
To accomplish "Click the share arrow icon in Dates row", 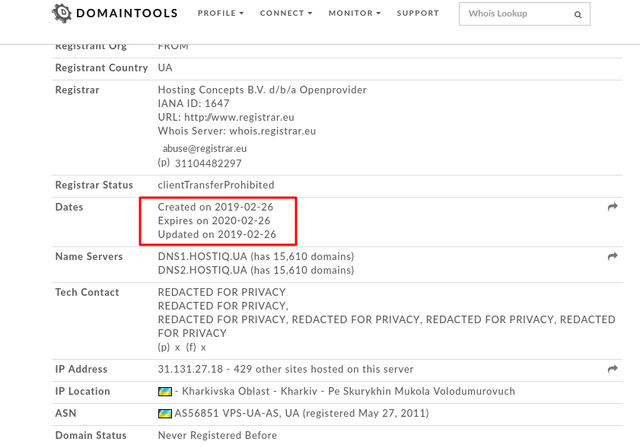I will click(612, 207).
